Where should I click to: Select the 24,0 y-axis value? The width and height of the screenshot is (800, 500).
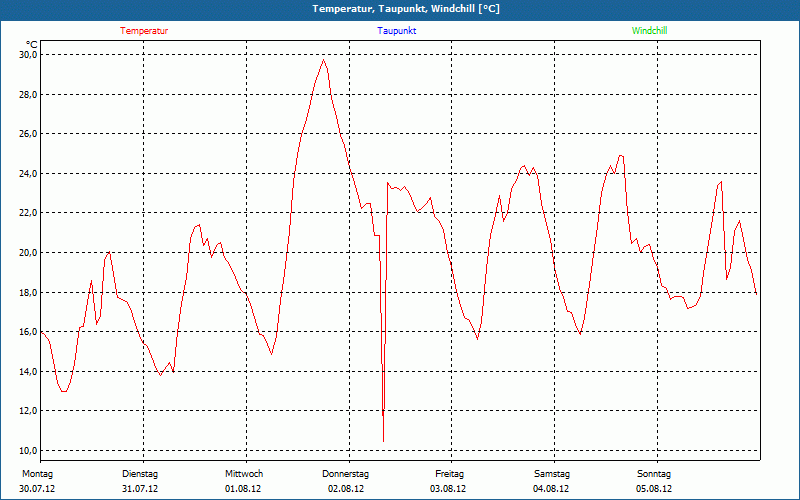click(x=28, y=173)
